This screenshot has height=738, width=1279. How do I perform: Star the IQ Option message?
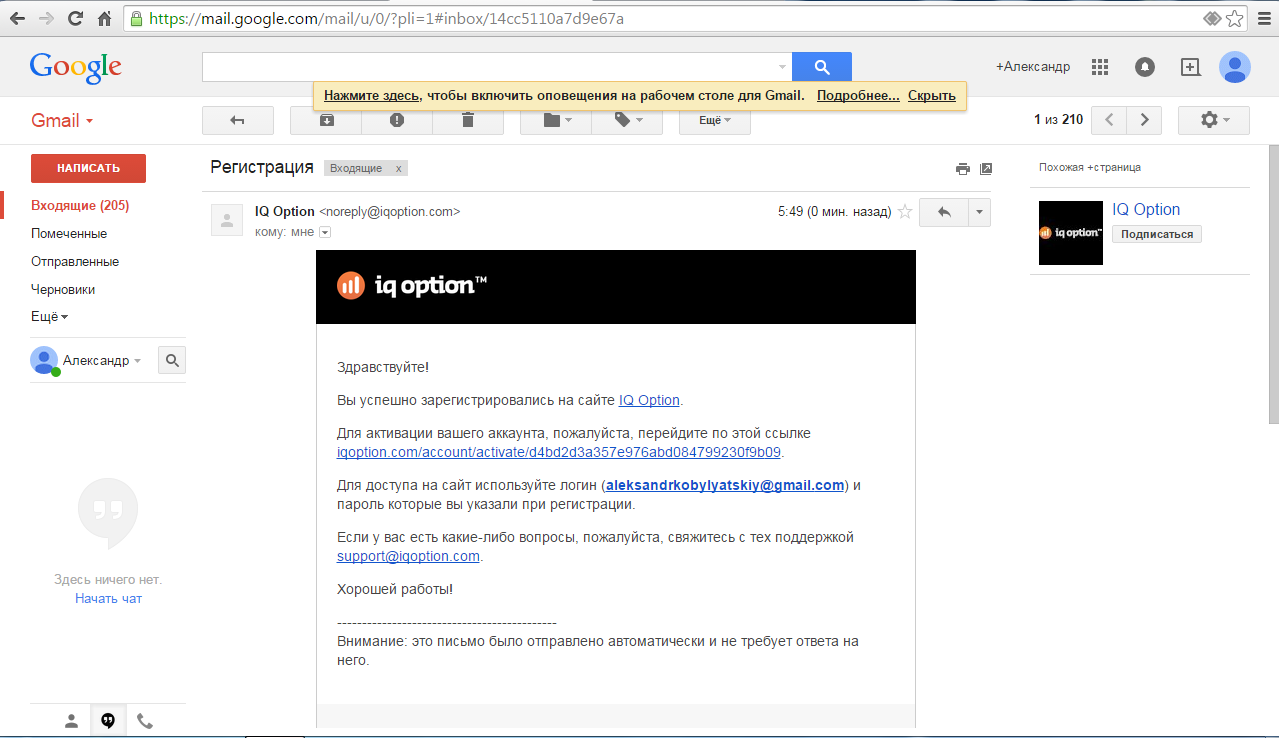tap(905, 212)
